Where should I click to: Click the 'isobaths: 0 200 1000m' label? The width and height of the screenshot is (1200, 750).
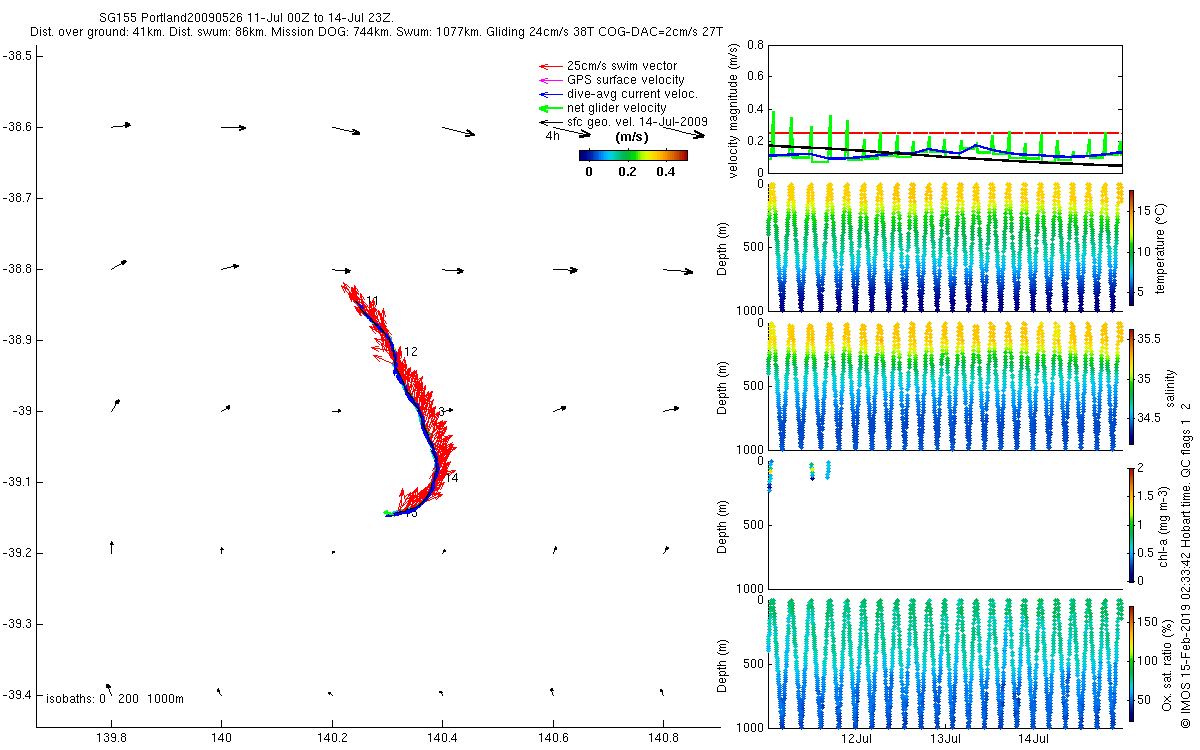coord(115,699)
